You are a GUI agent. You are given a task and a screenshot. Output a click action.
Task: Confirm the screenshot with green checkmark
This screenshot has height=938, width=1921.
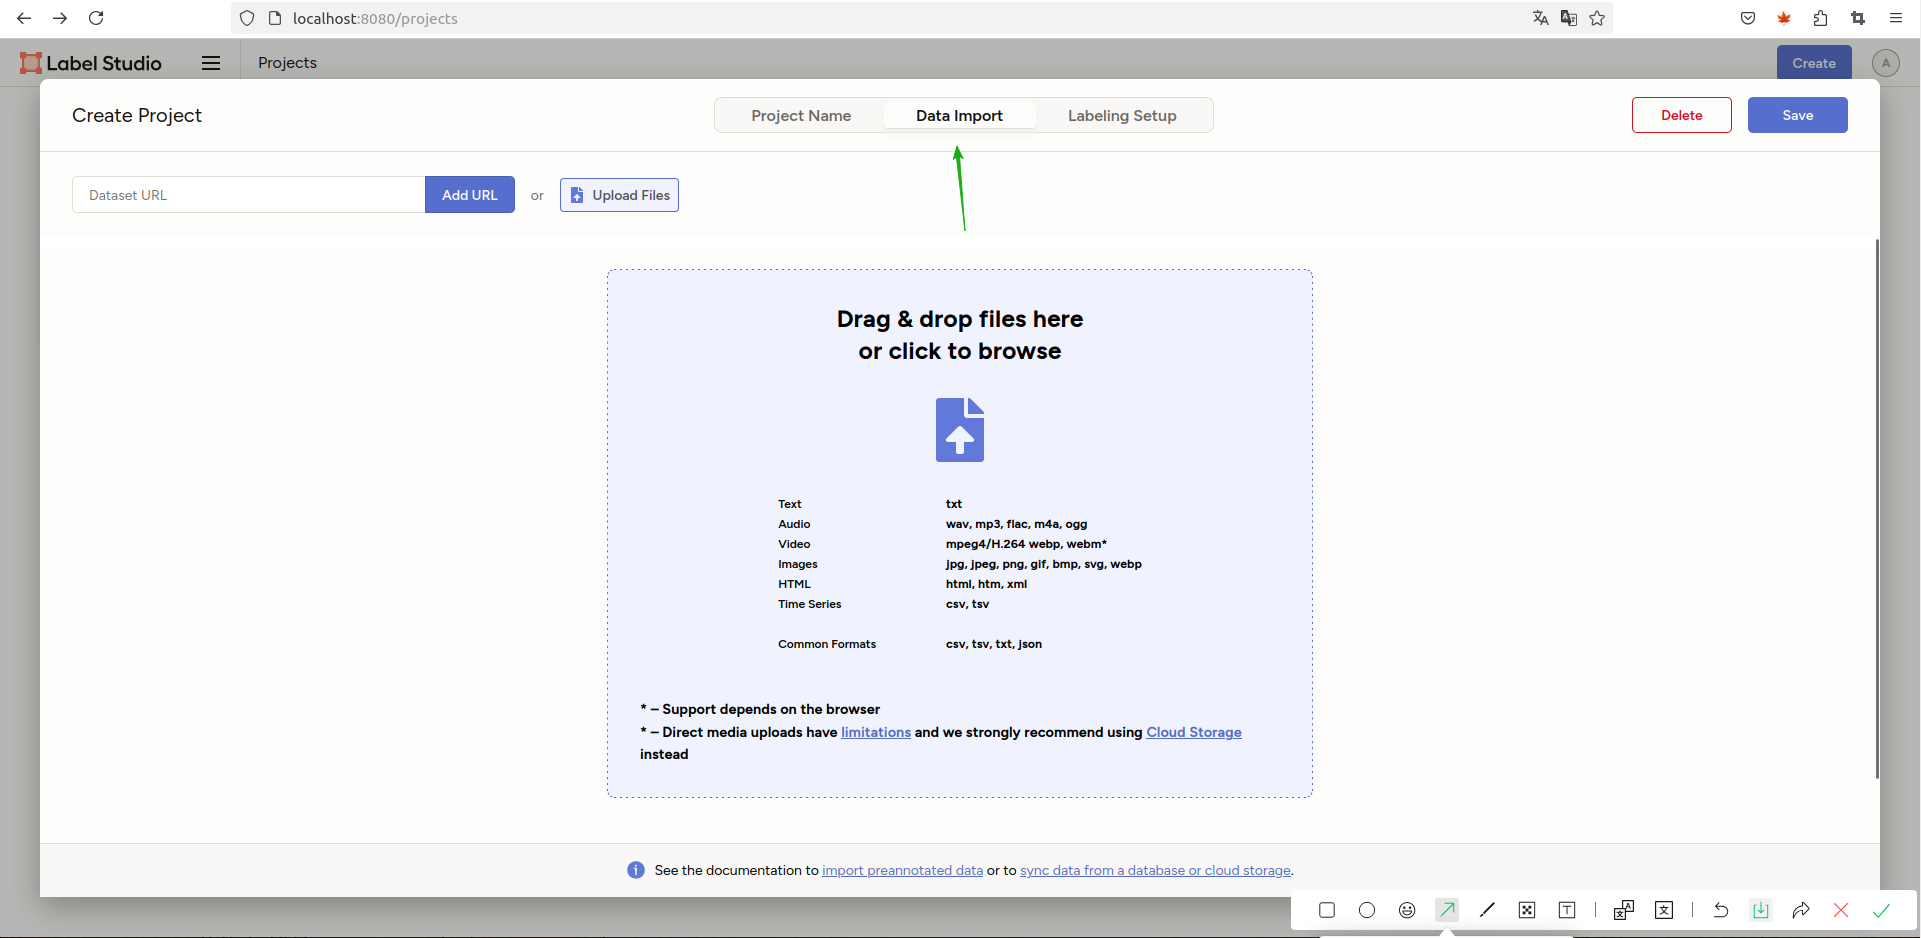tap(1881, 910)
